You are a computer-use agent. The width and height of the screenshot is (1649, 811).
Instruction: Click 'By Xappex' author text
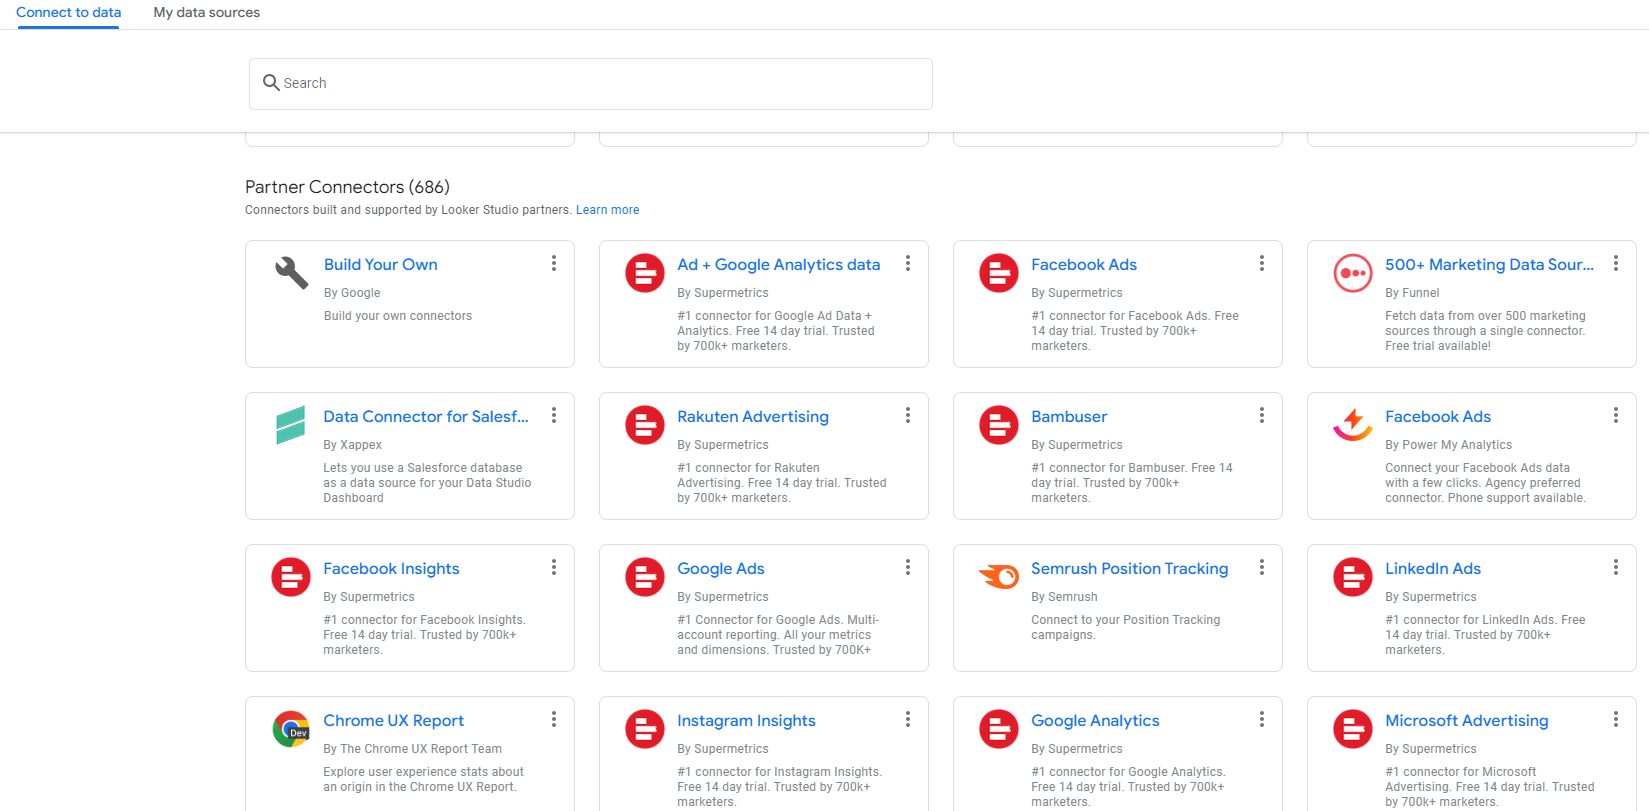[x=352, y=445]
